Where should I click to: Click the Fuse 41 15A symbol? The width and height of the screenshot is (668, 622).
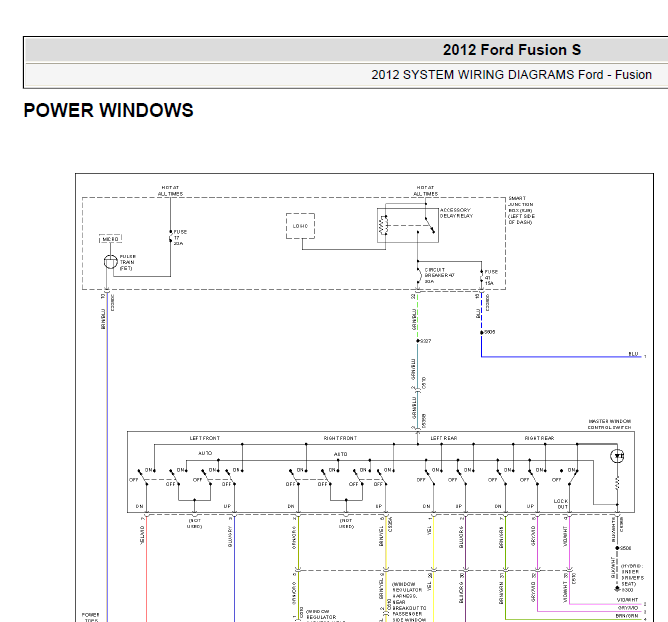coord(482,277)
